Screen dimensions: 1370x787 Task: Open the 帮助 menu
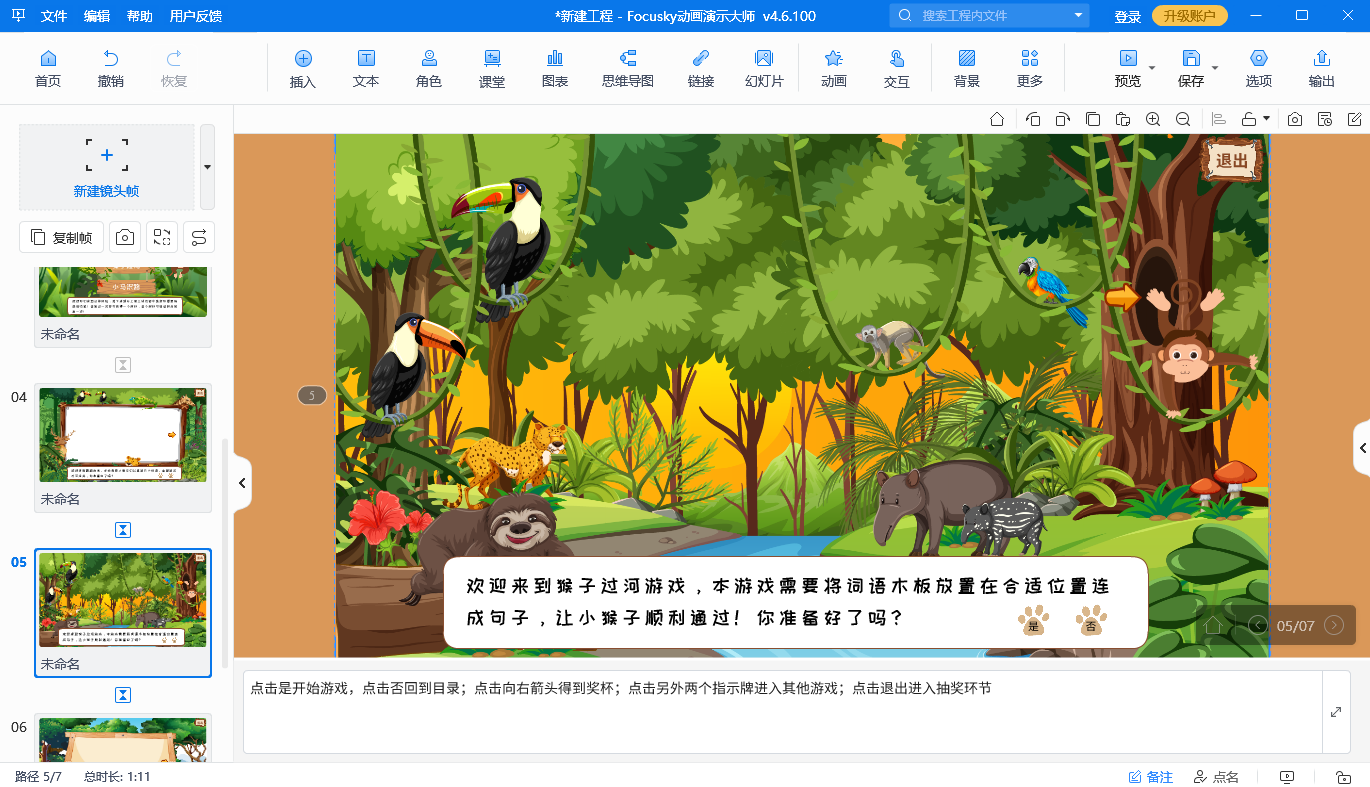click(140, 16)
